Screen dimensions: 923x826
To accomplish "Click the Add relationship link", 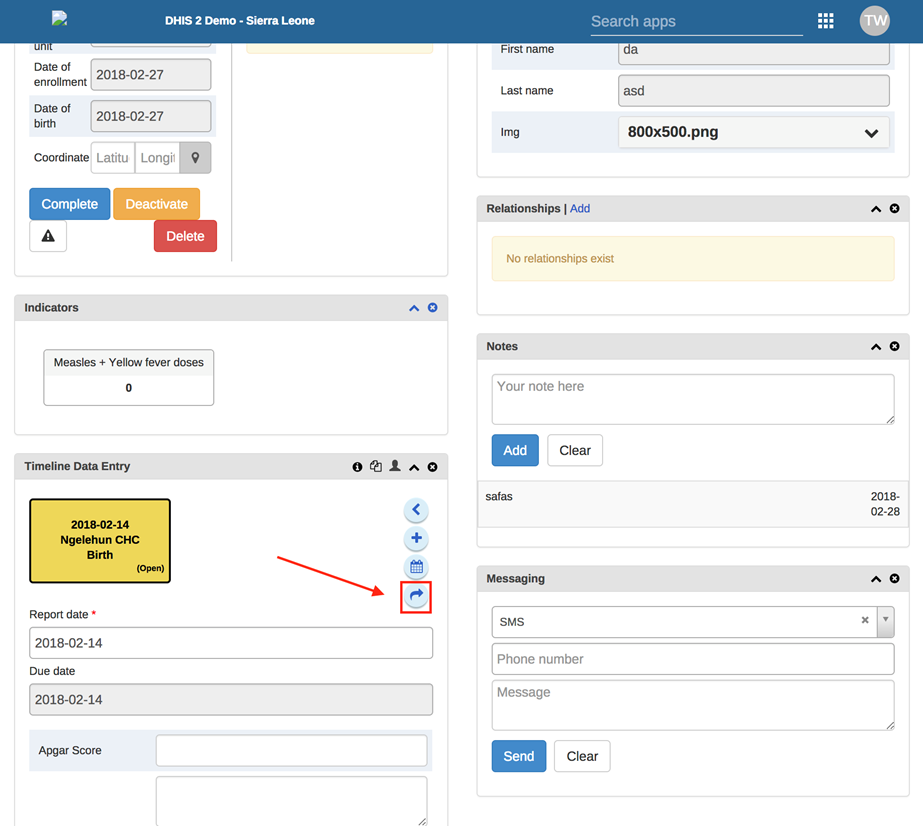I will coord(580,209).
